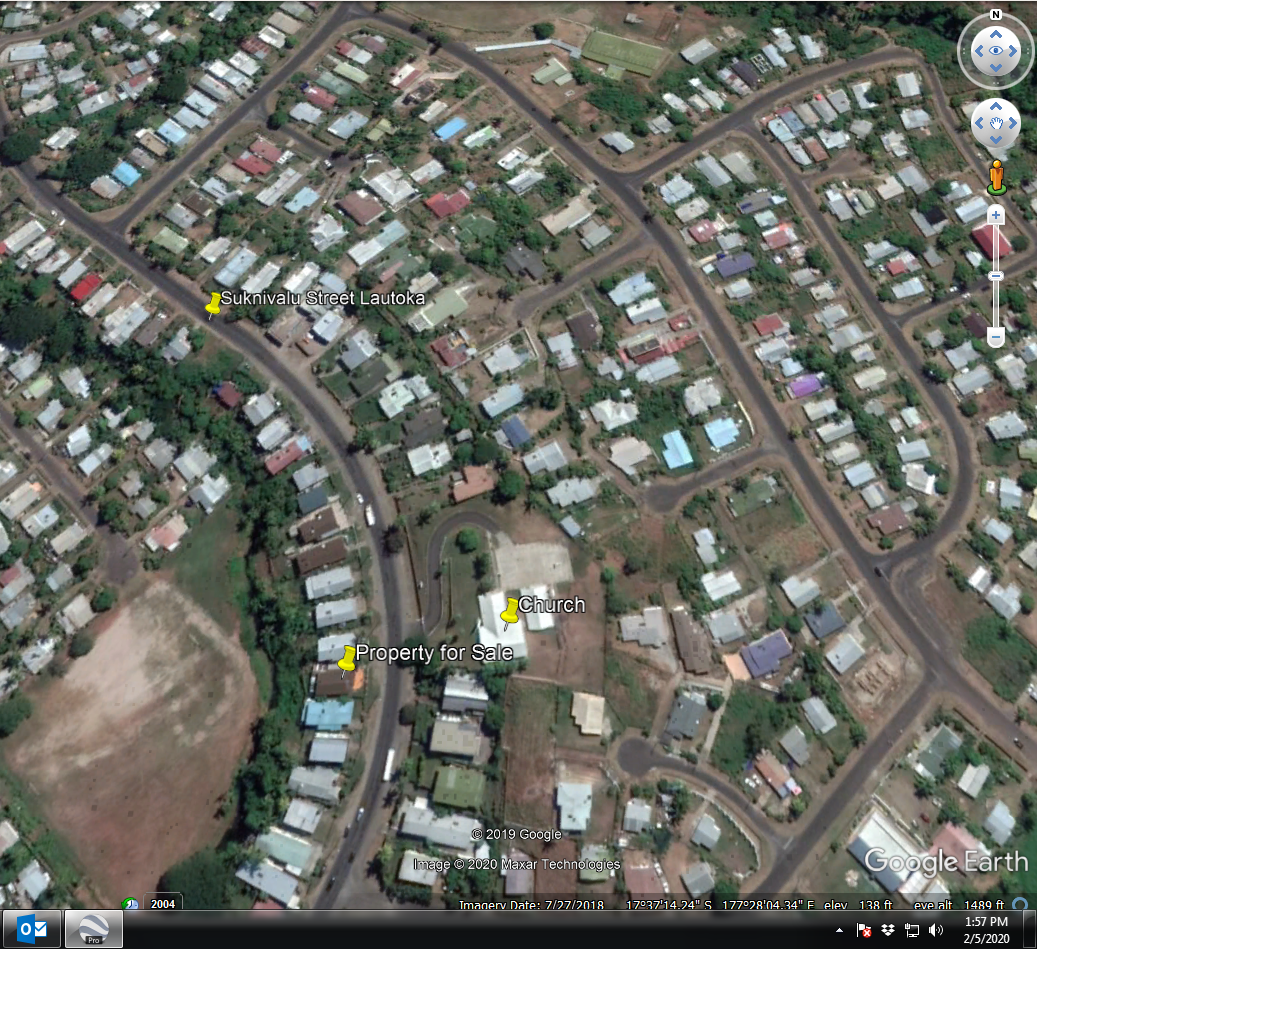Screen dimensions: 1280x1024
Task: Click the eye icon in look joystick
Action: pos(996,51)
